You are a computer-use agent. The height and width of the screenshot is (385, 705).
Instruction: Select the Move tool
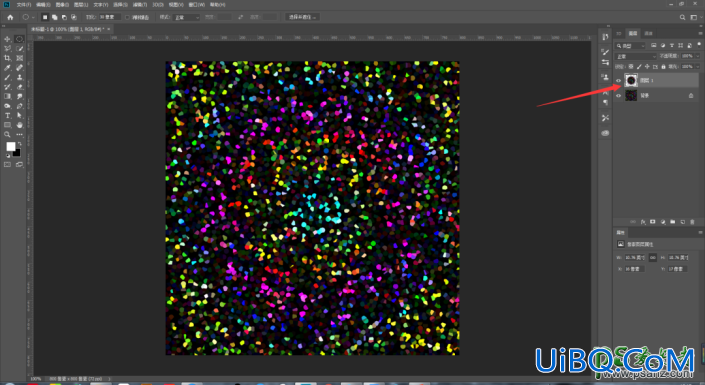(x=7, y=39)
